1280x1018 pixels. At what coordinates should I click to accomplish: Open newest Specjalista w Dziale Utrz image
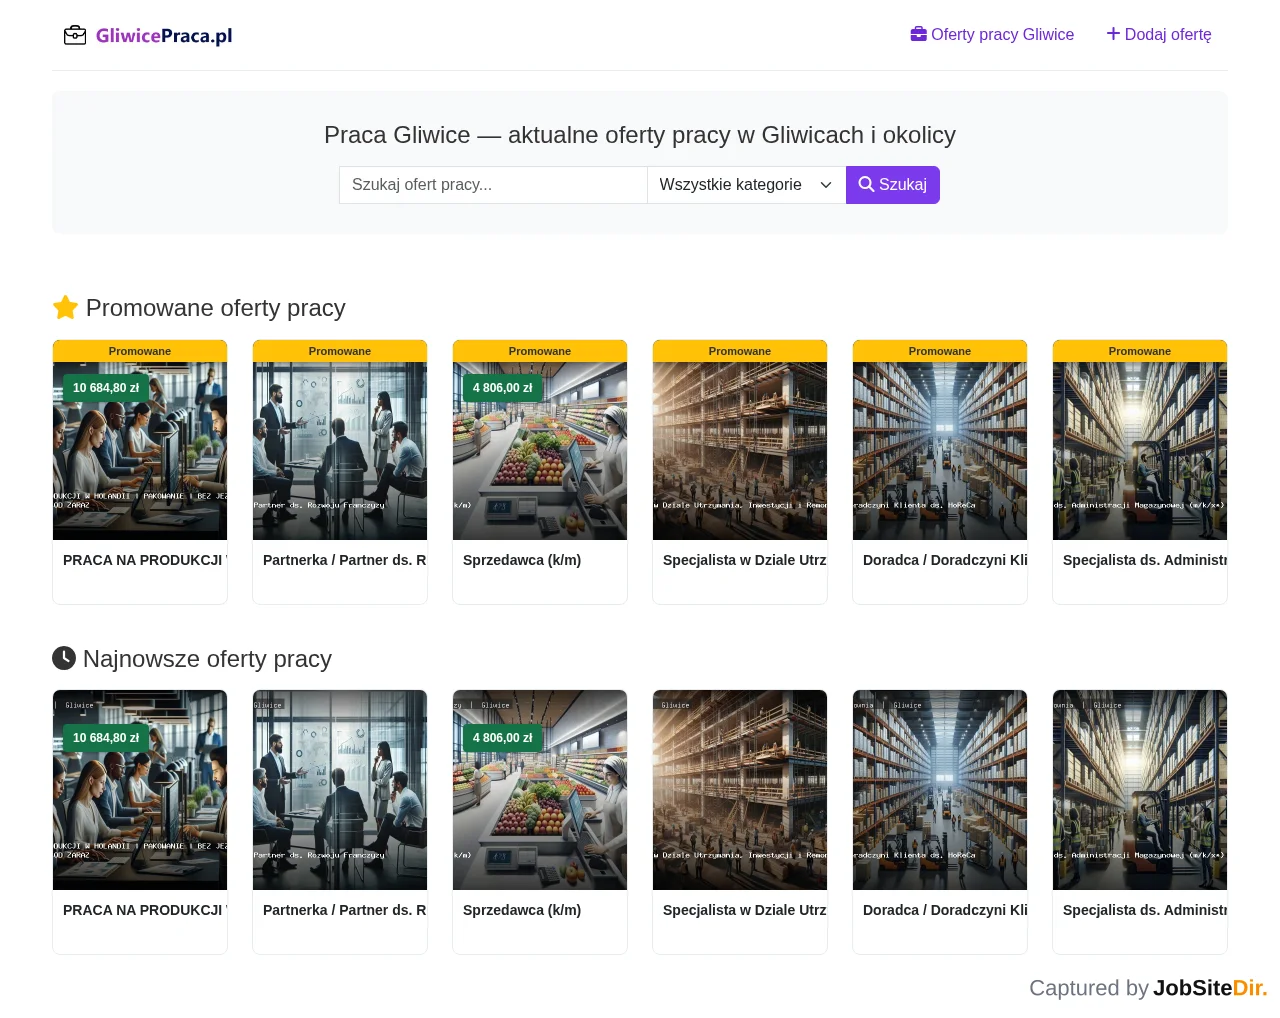740,790
